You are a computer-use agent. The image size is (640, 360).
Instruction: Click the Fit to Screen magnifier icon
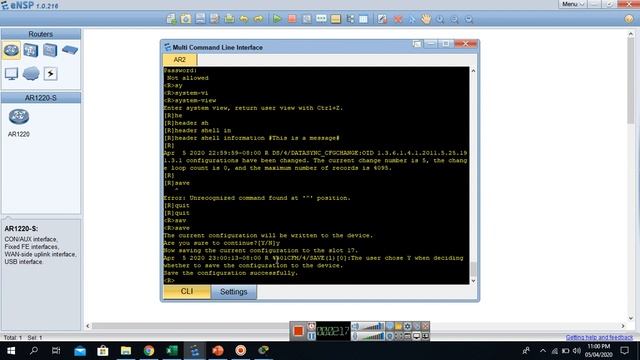pos(469,19)
